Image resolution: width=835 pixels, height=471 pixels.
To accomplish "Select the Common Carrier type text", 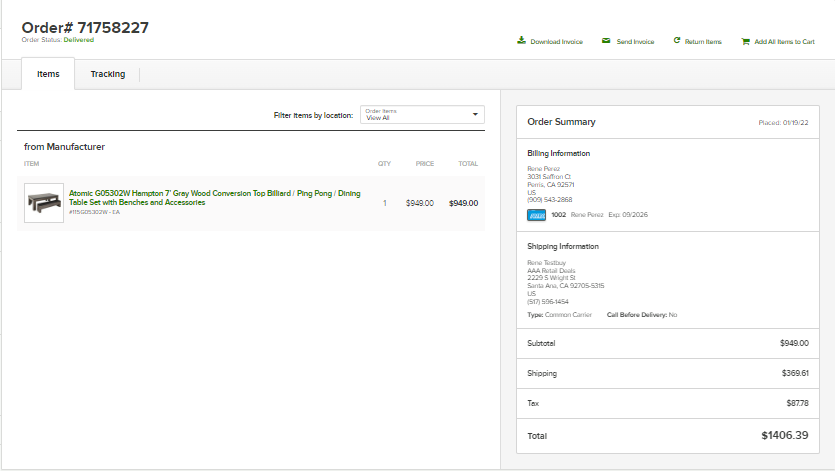I will [x=568, y=315].
